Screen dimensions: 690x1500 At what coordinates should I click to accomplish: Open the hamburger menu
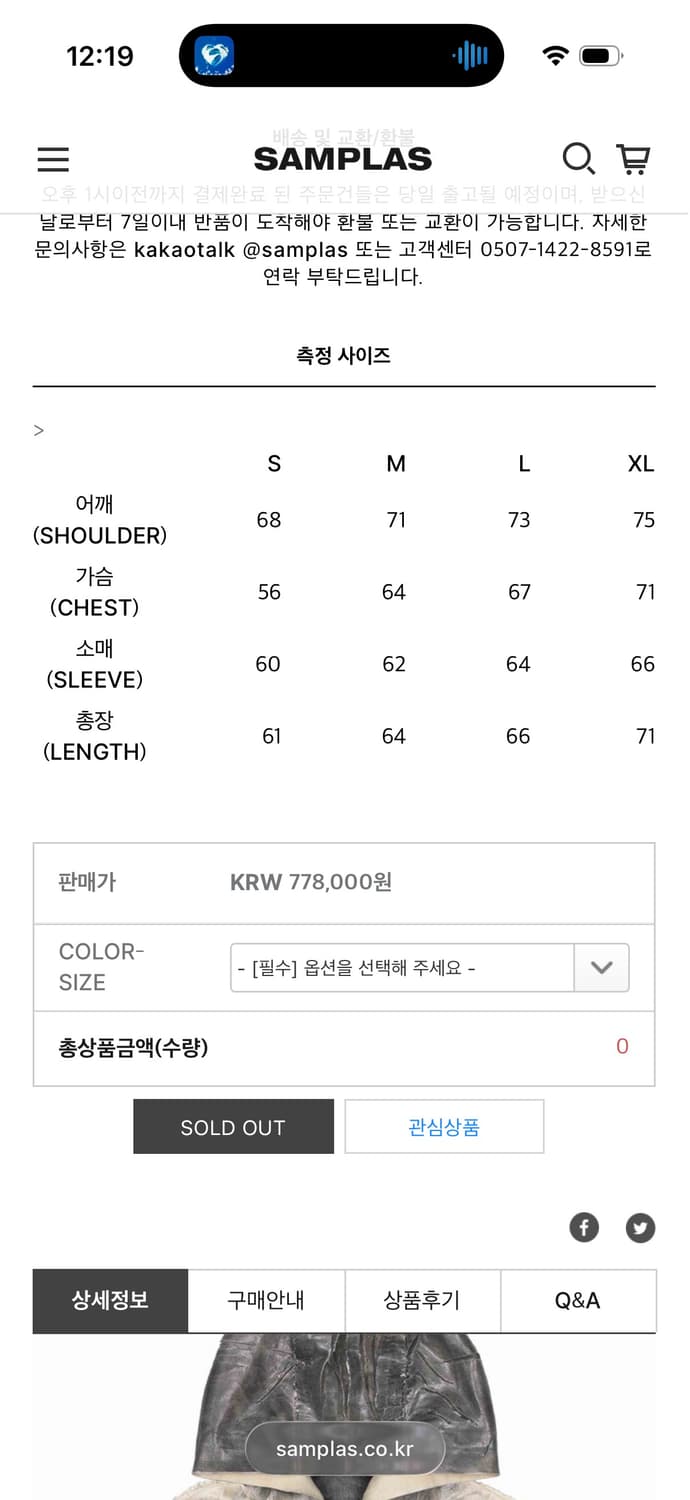click(x=53, y=159)
